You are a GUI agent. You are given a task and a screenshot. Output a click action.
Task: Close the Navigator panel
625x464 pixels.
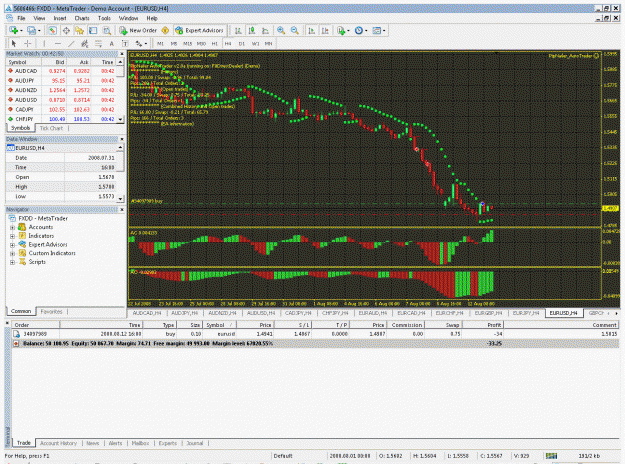(122, 209)
